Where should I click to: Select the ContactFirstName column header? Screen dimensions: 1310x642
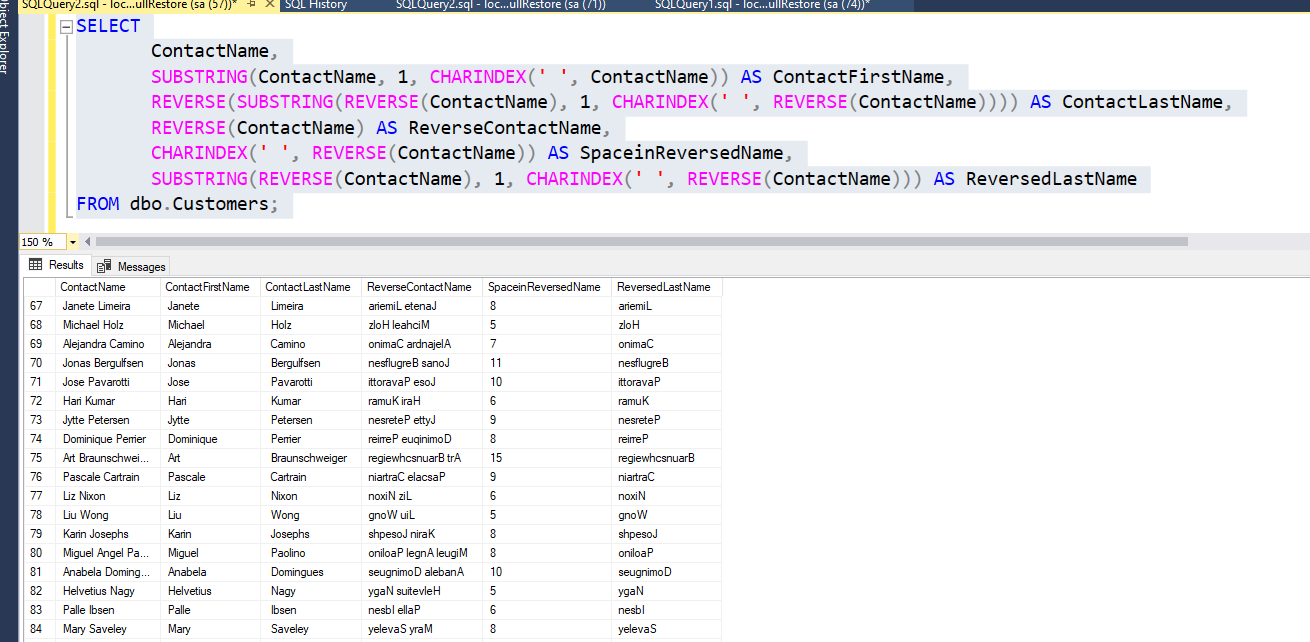[x=210, y=287]
